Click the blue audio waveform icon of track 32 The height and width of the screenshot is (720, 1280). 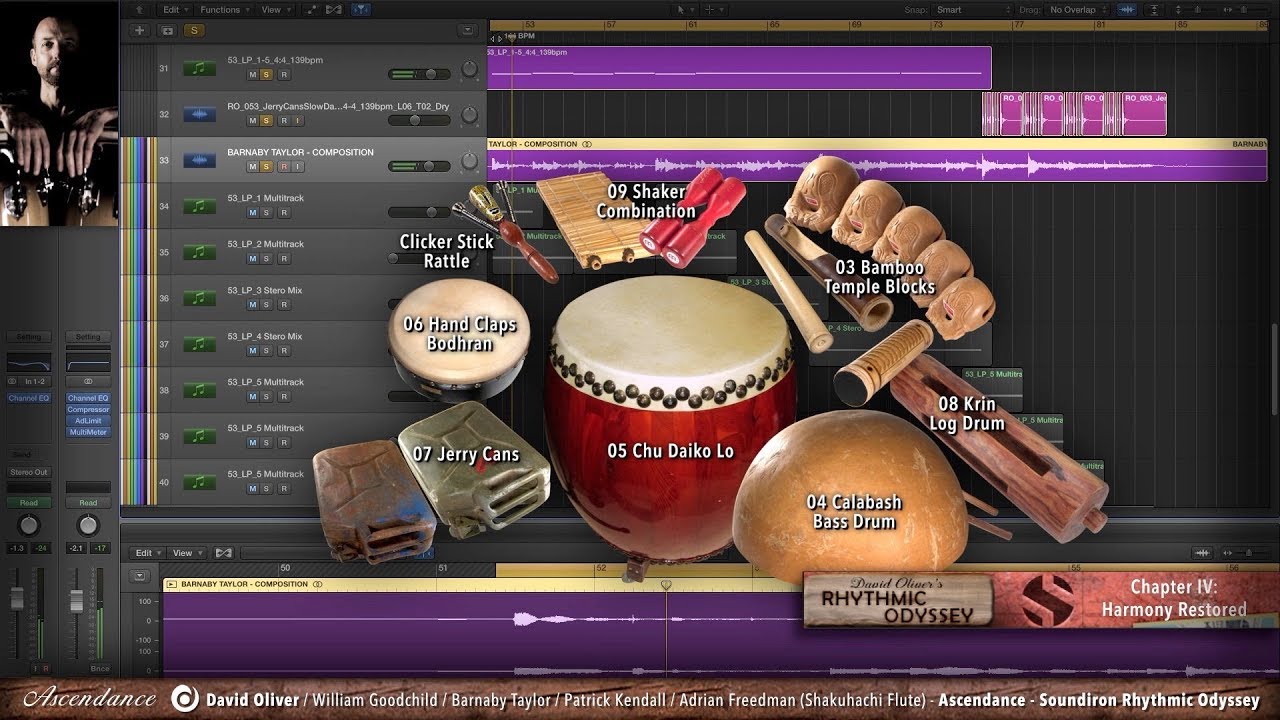coord(199,115)
